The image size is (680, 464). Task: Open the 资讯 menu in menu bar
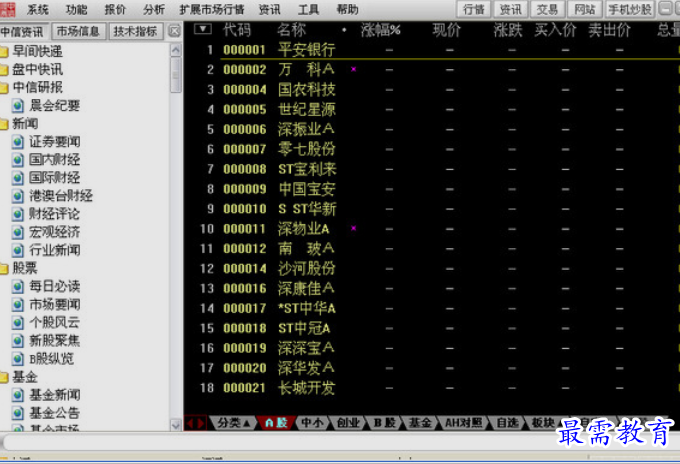pyautogui.click(x=269, y=10)
